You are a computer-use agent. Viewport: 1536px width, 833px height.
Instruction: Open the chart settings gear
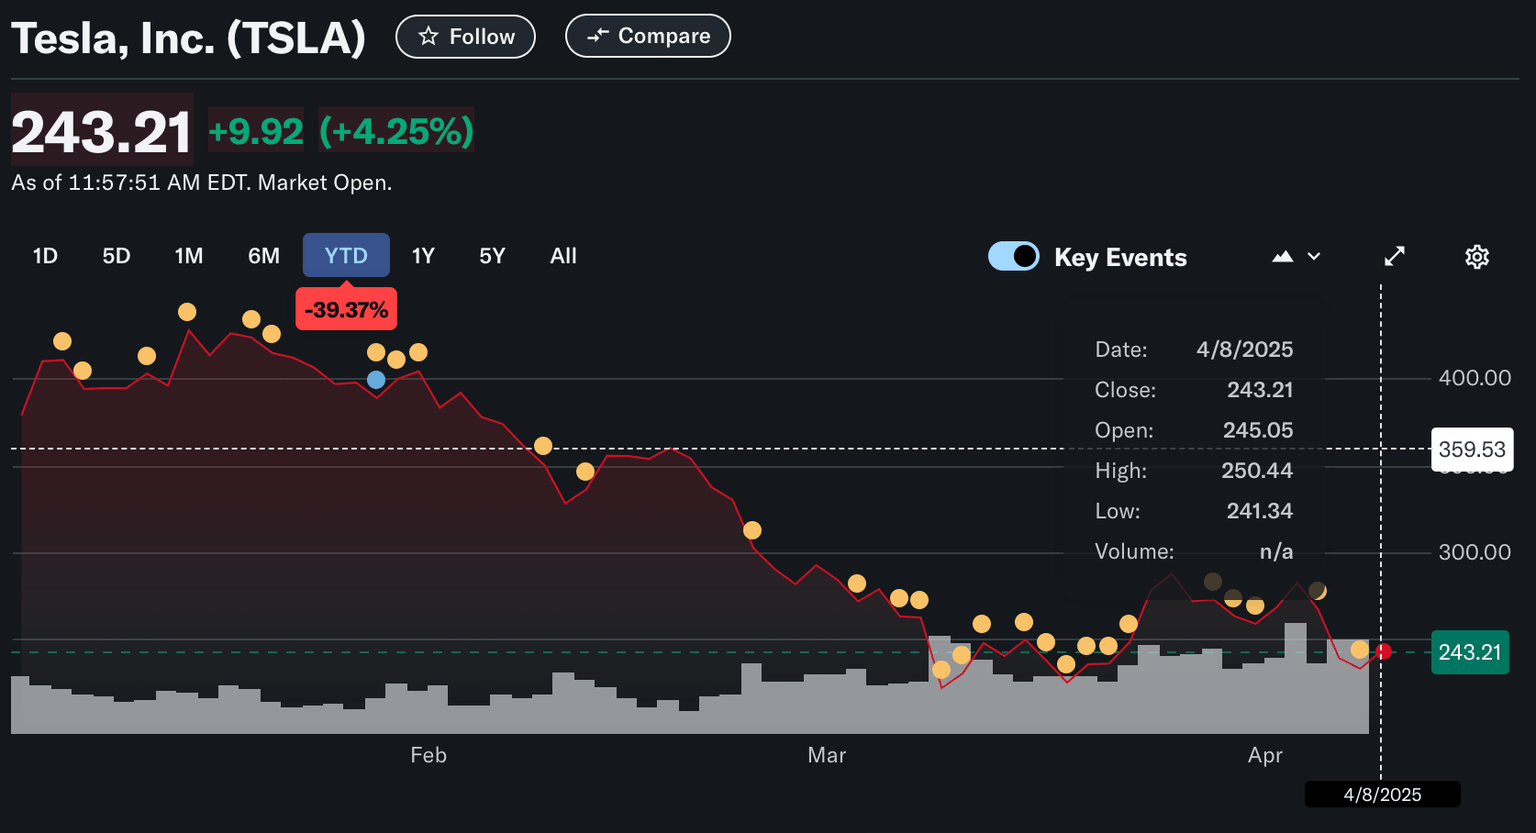tap(1477, 257)
